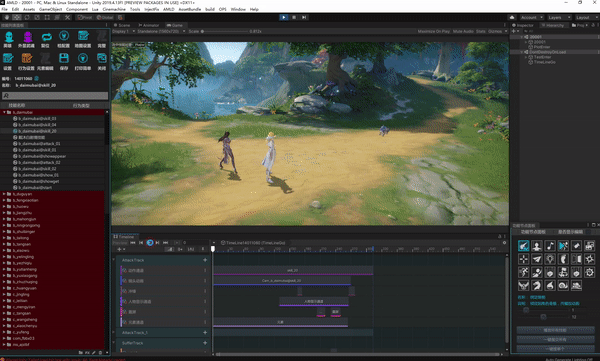Click the orange behavior settings icon
Viewport: 600px width, 361px height.
[27, 58]
